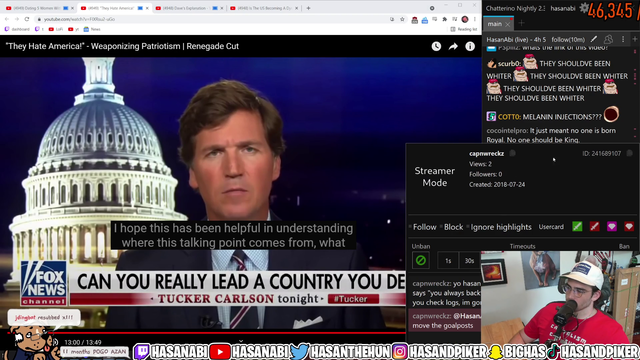Open the 'yt' bookmark

click(x=73, y=29)
